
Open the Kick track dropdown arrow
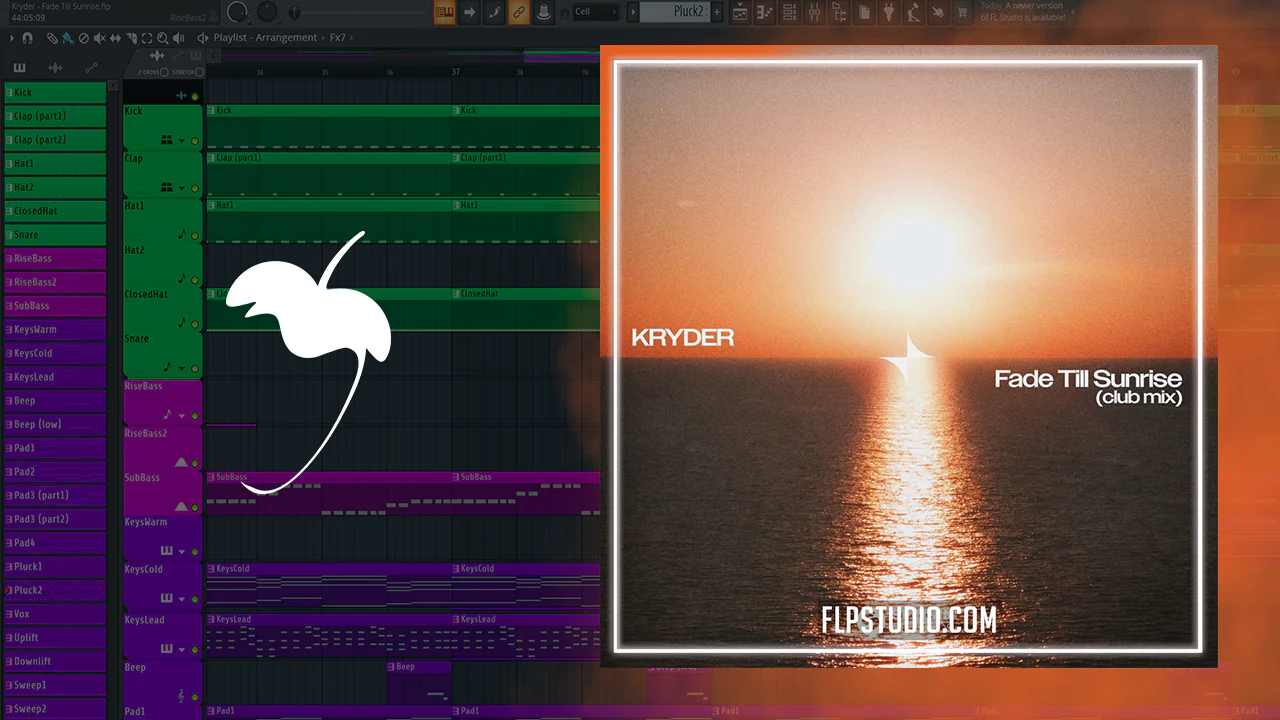pos(181,141)
